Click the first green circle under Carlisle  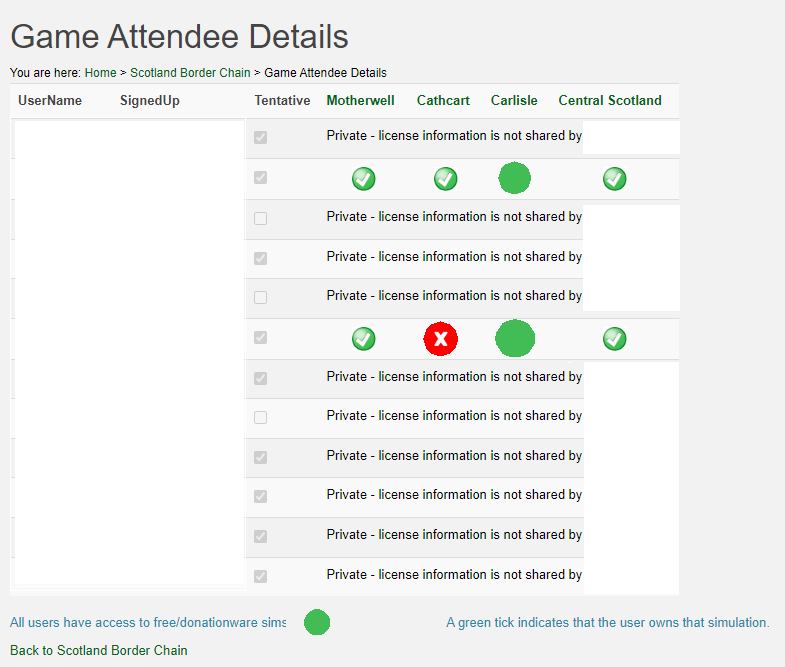tap(515, 178)
